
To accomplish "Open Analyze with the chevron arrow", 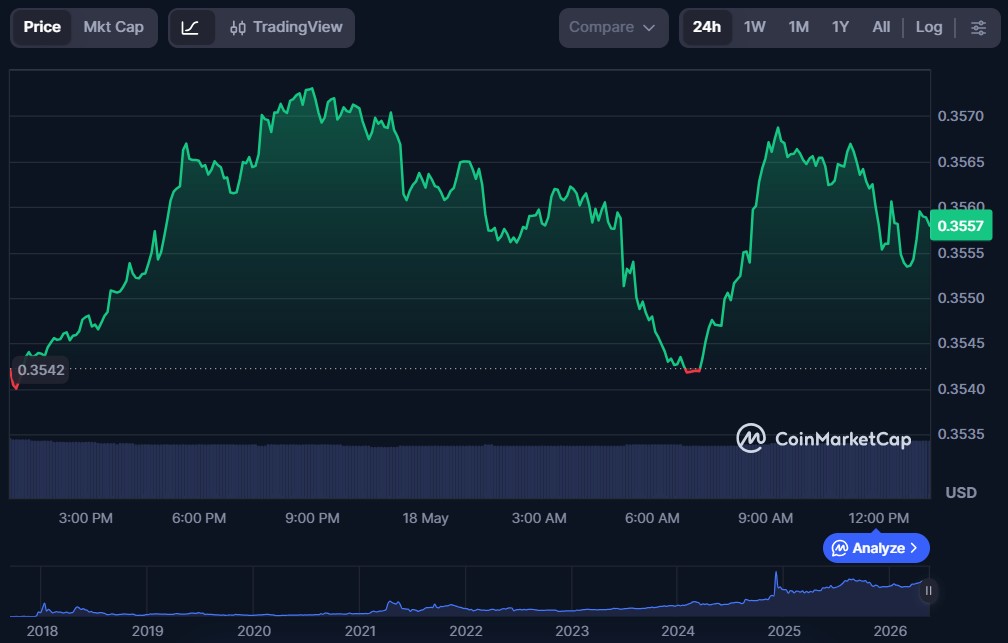I will click(914, 548).
